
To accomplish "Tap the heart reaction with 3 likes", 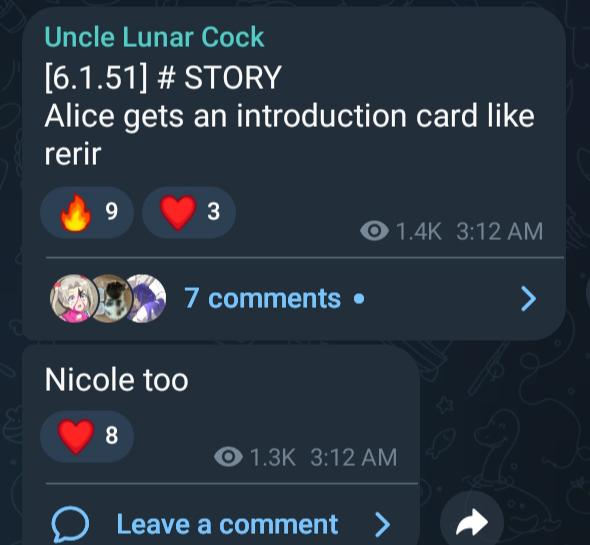I will pos(189,212).
